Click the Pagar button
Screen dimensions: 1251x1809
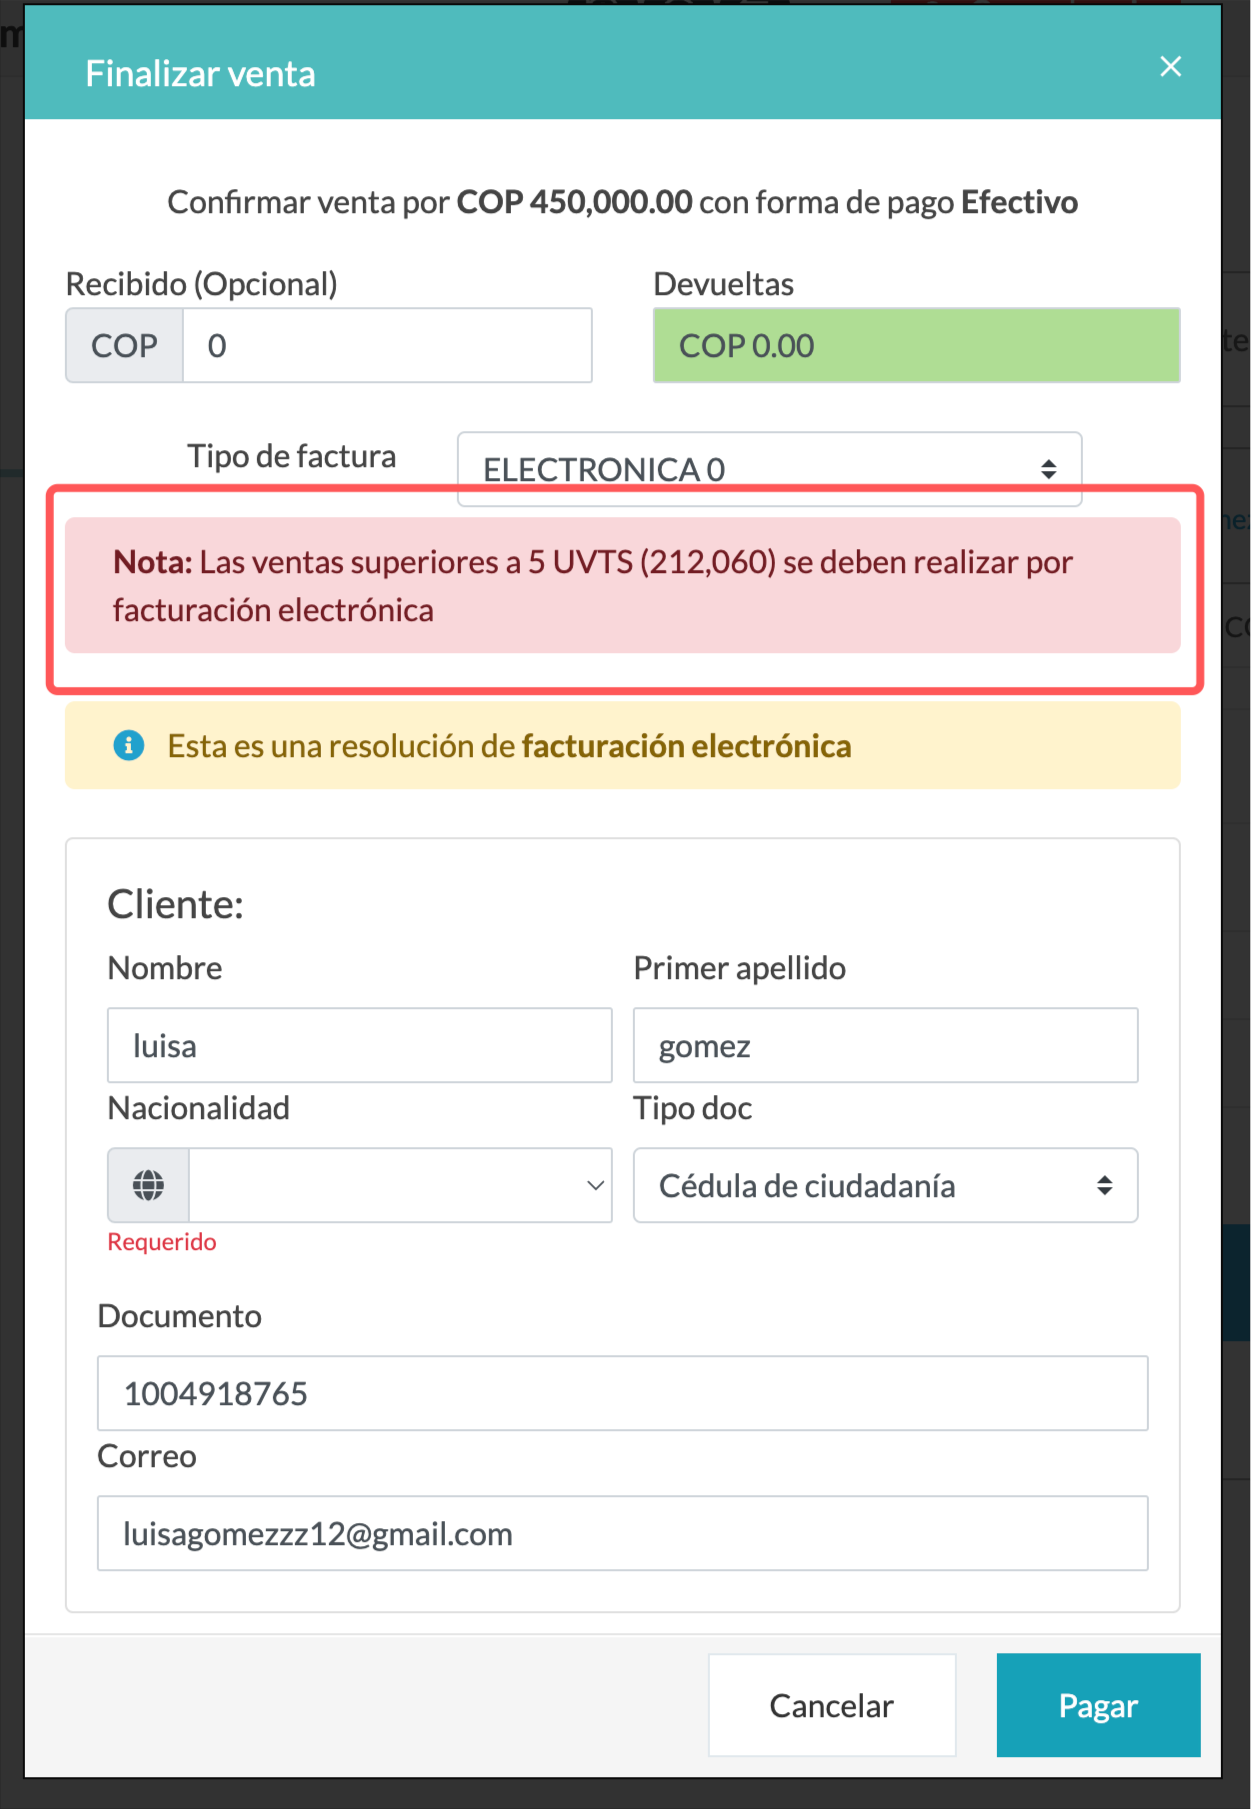[x=1098, y=1705]
